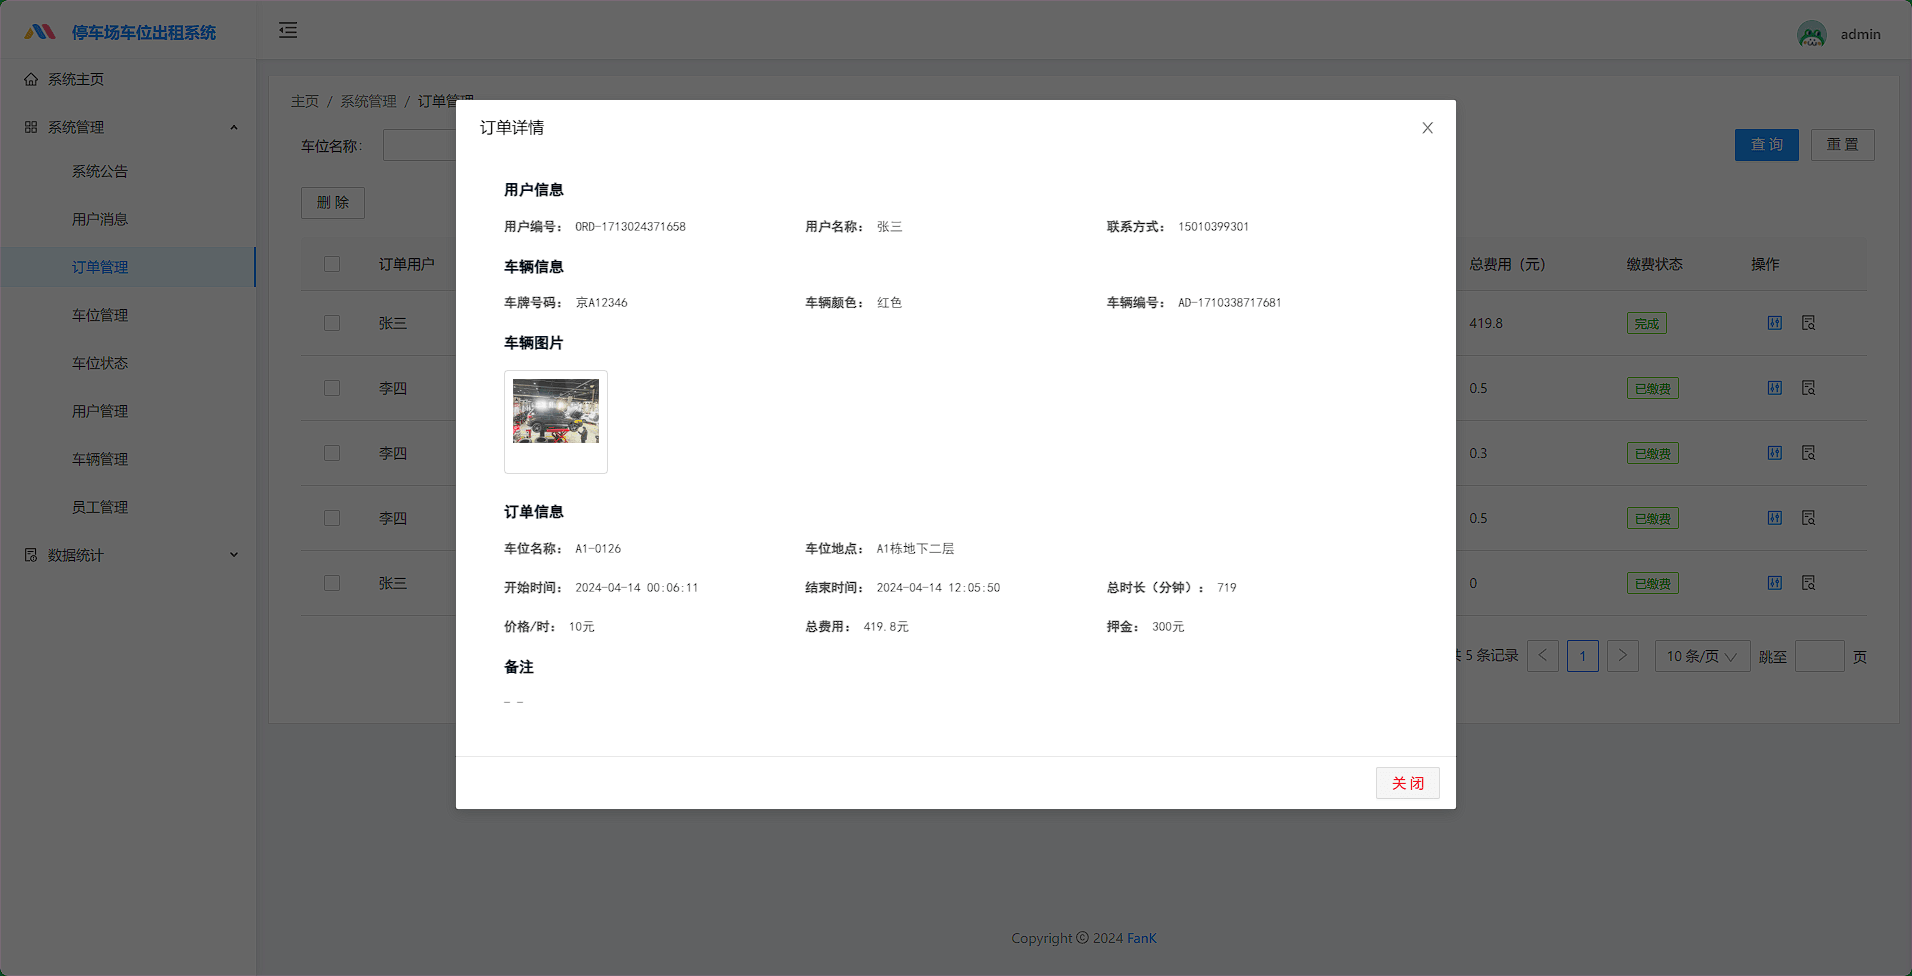The width and height of the screenshot is (1912, 976).
Task: Check the second 李四 order row checkbox
Action: tap(332, 453)
